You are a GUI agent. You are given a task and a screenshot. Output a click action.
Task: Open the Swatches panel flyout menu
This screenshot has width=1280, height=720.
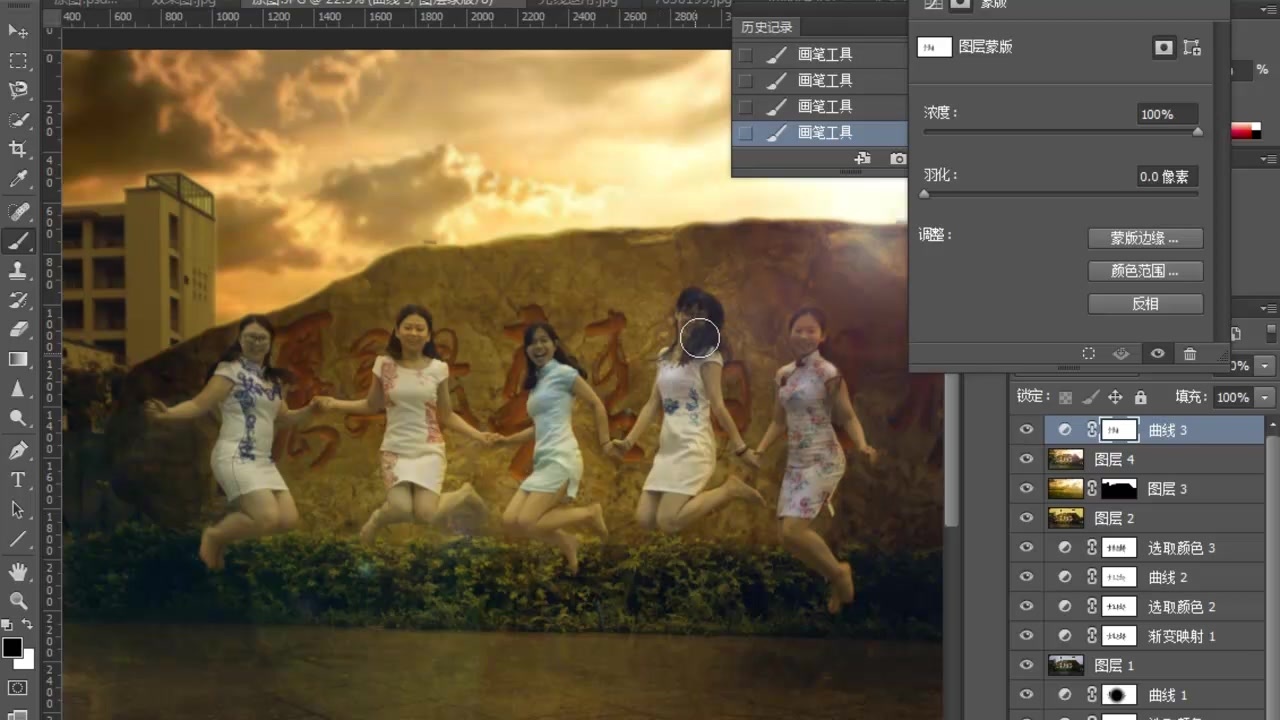(1269, 159)
